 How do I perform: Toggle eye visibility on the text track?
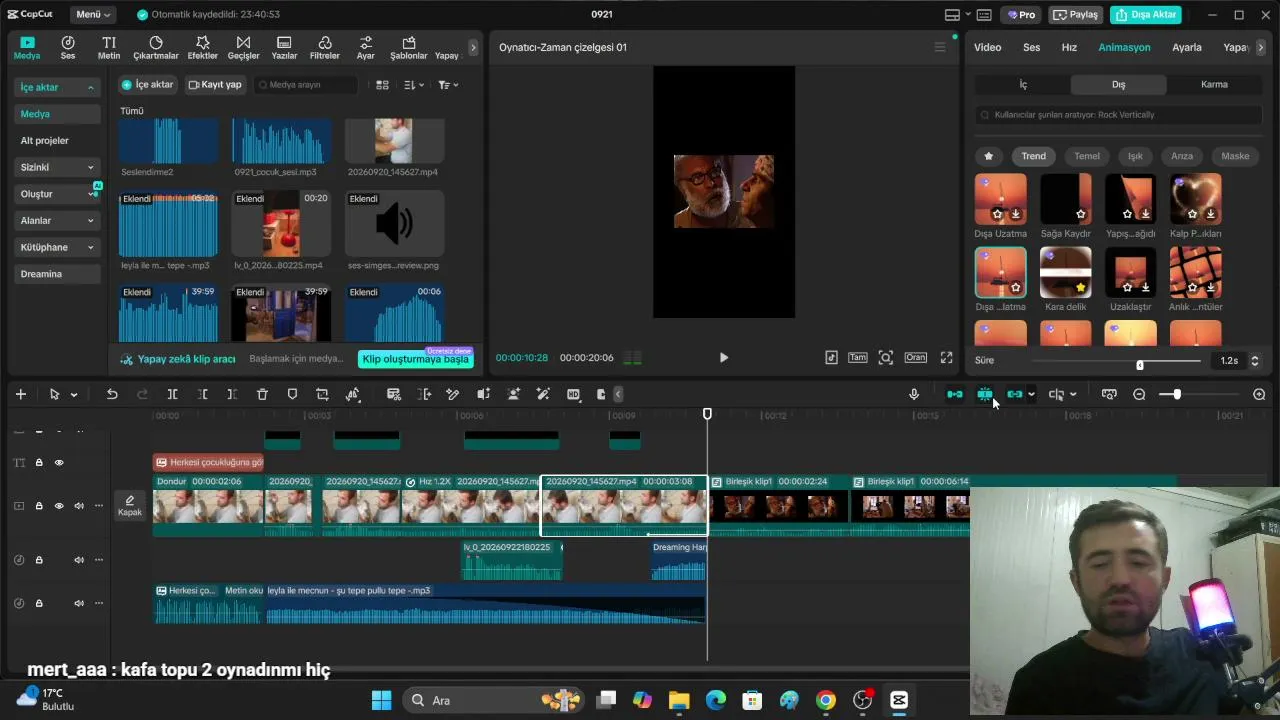point(59,462)
